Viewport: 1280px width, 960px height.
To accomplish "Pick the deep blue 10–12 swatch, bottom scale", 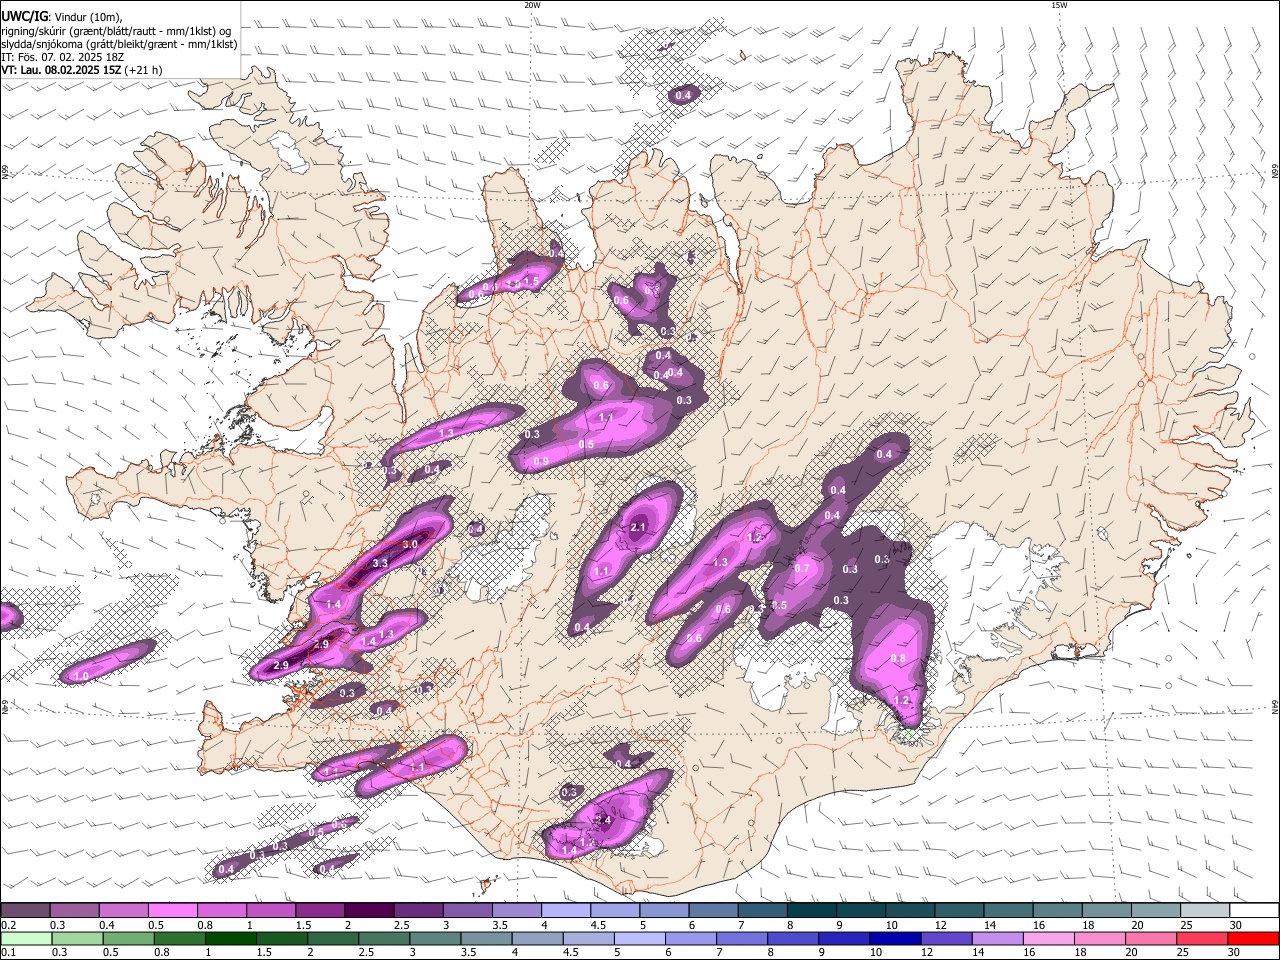I will coord(894,938).
